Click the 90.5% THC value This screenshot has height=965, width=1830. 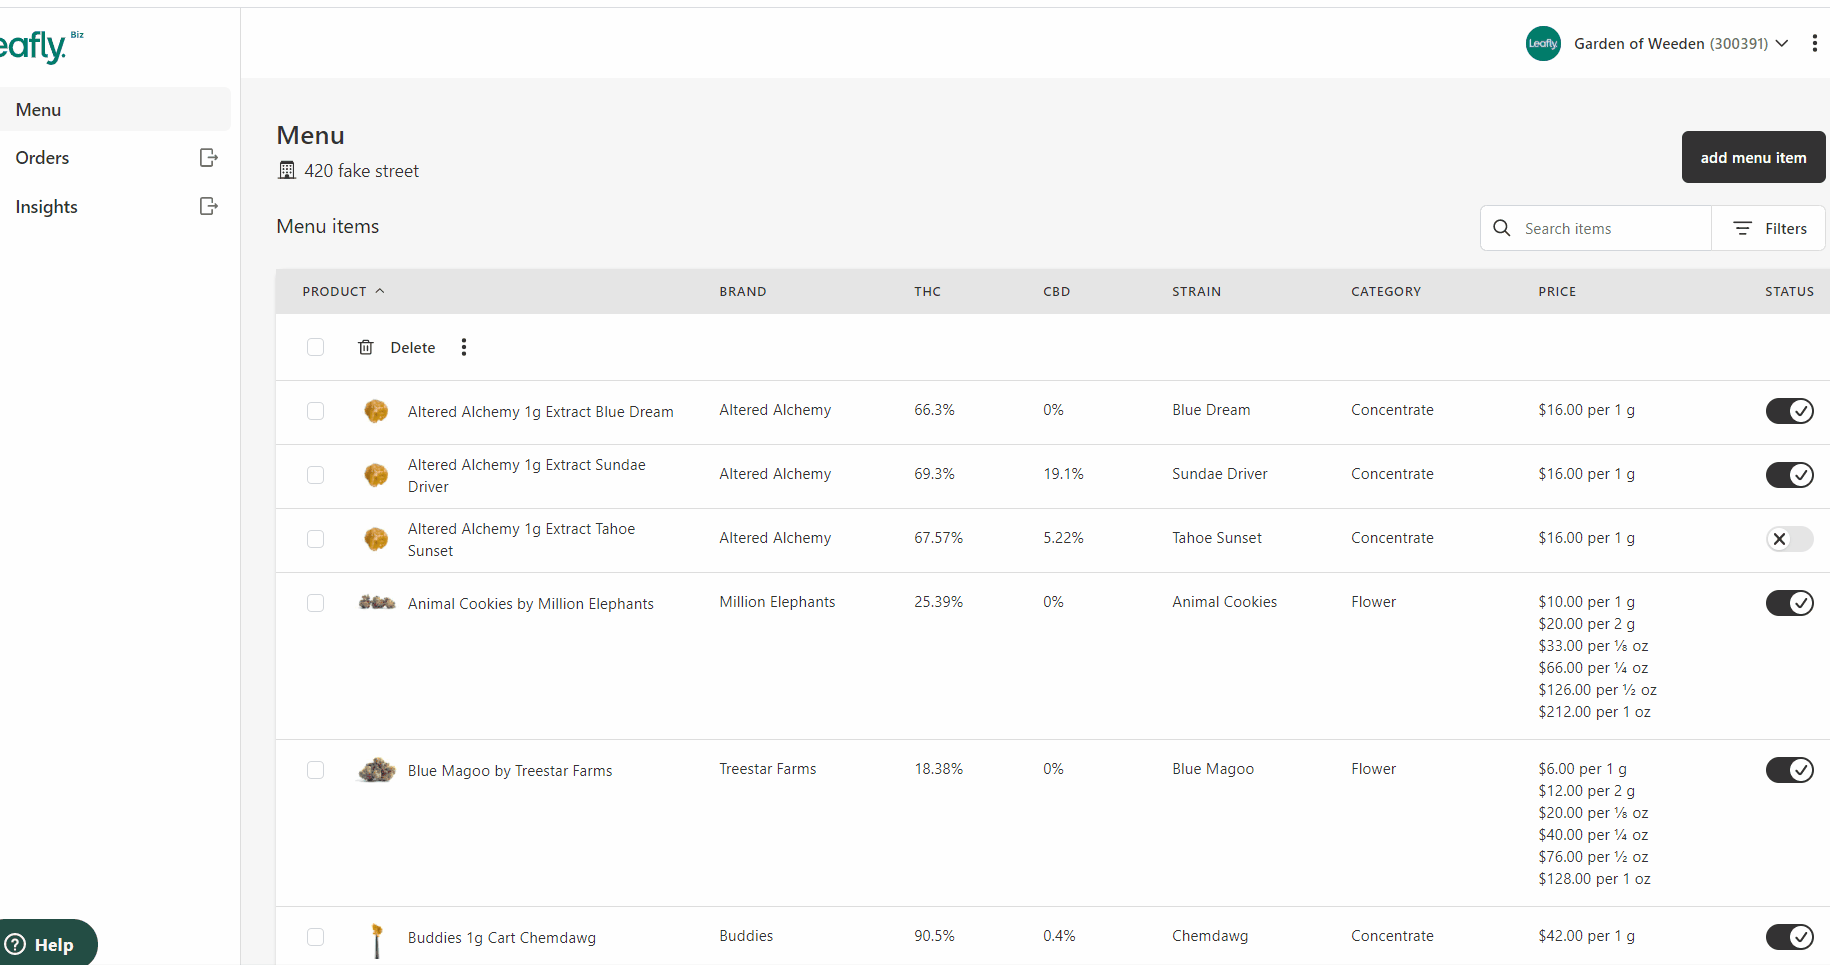[x=934, y=935]
